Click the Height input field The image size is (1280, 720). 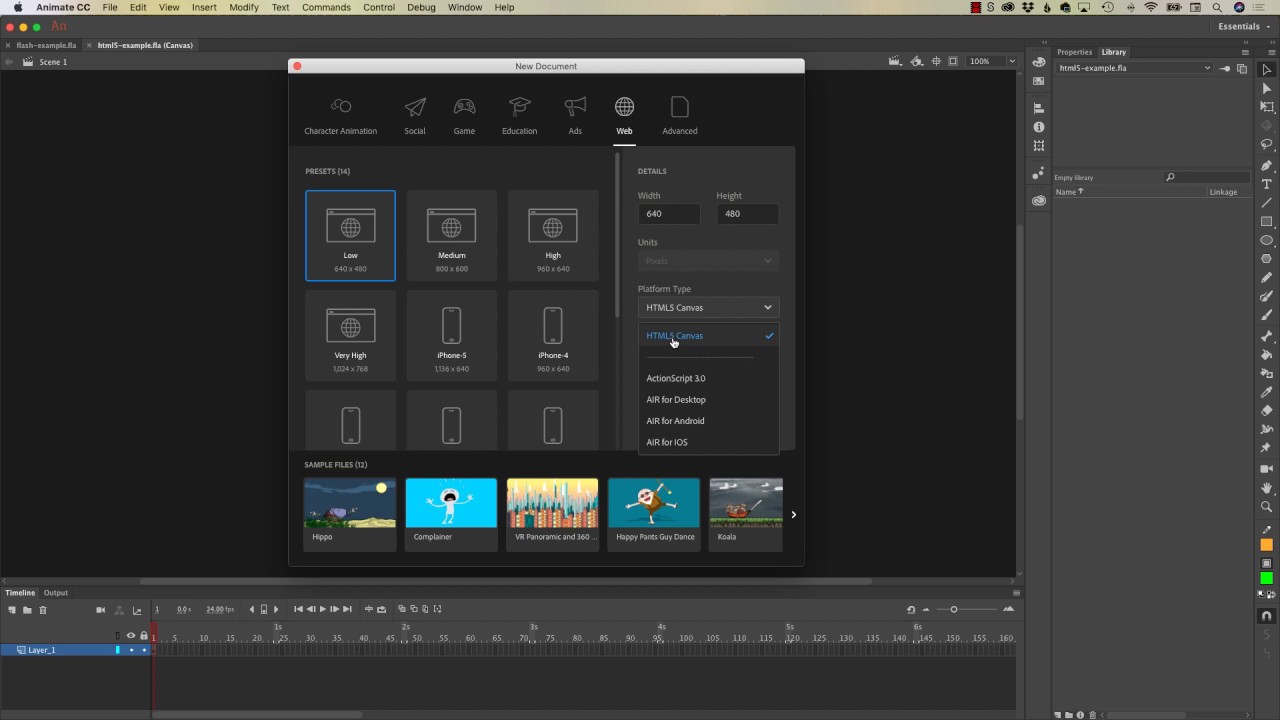pos(747,214)
